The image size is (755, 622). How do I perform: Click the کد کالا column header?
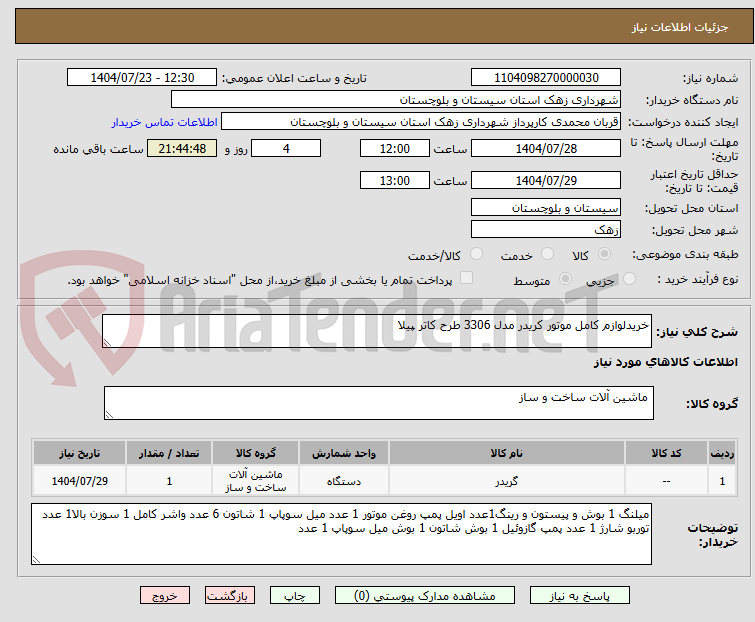pos(666,453)
